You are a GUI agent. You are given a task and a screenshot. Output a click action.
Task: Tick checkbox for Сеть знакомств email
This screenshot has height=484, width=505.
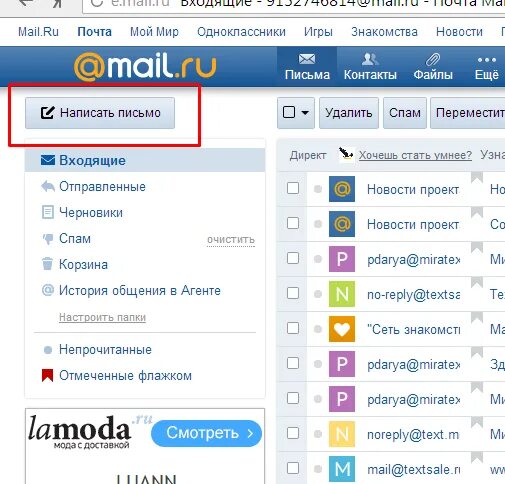pos(293,328)
